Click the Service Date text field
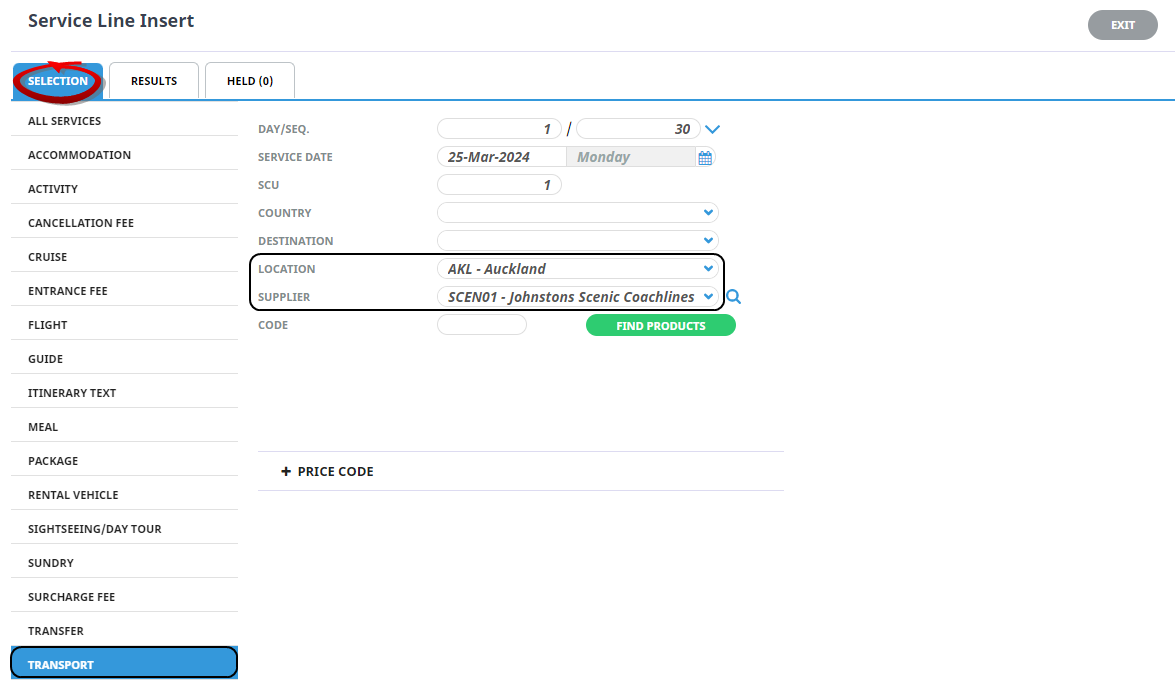Viewport: 1175px width, 686px height. [x=501, y=157]
